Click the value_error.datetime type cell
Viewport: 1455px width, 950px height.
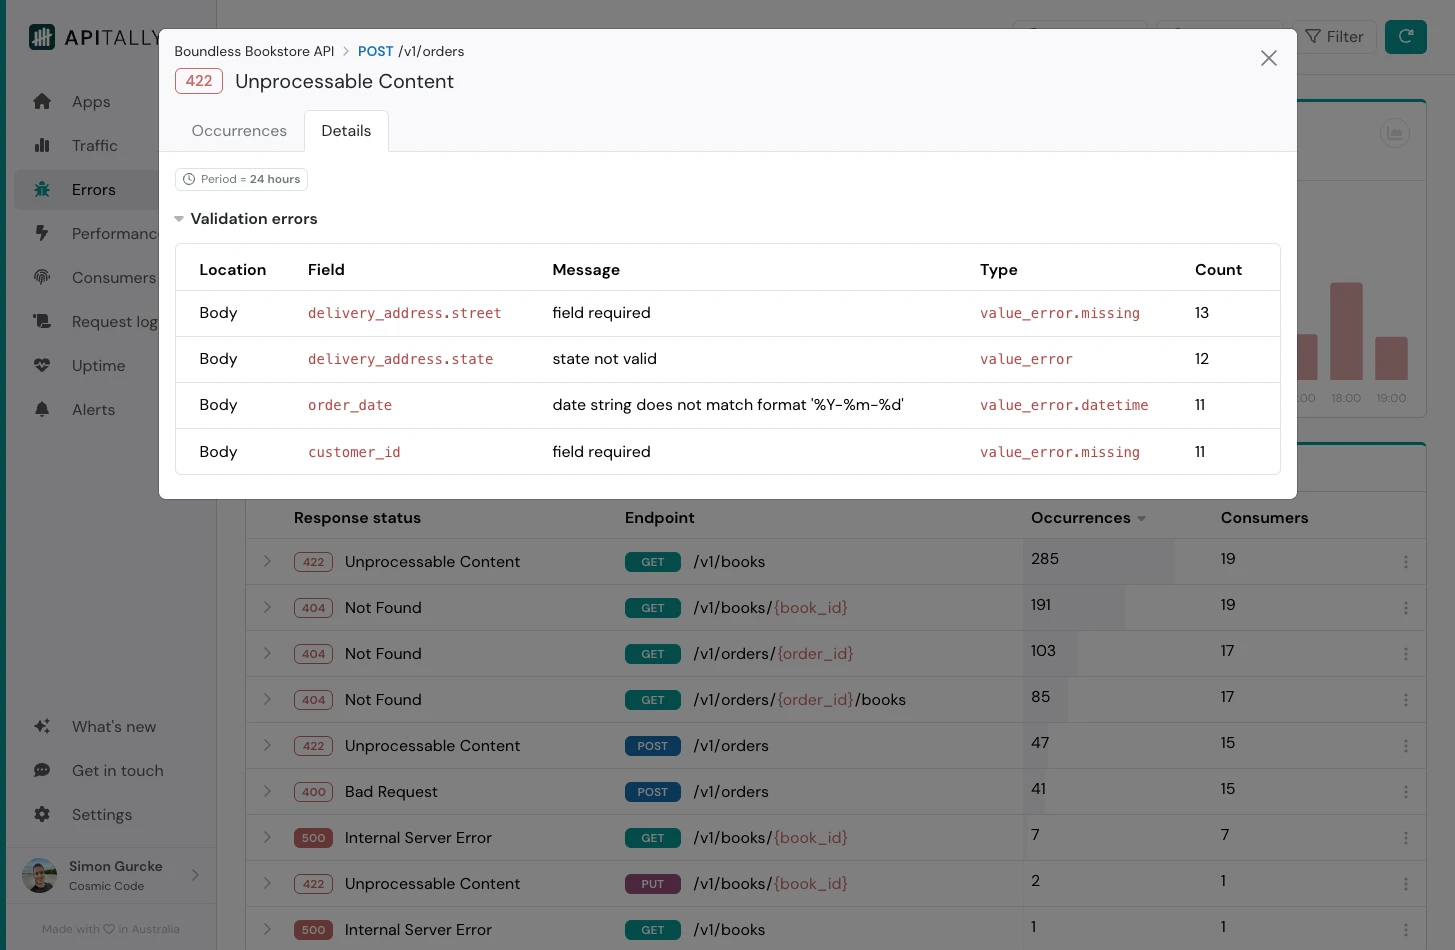click(x=1064, y=405)
